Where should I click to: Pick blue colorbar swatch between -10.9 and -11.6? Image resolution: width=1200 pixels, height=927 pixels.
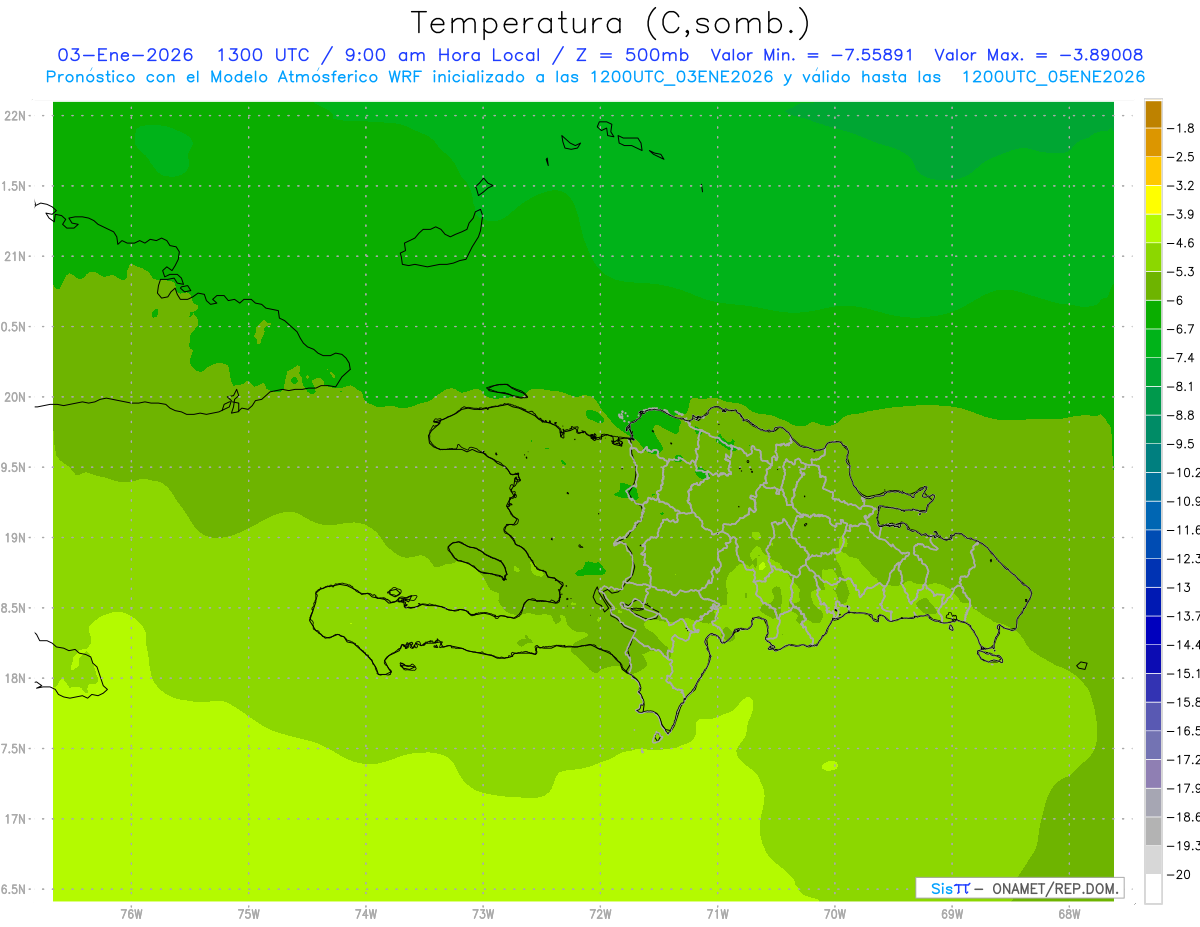coord(1153,515)
